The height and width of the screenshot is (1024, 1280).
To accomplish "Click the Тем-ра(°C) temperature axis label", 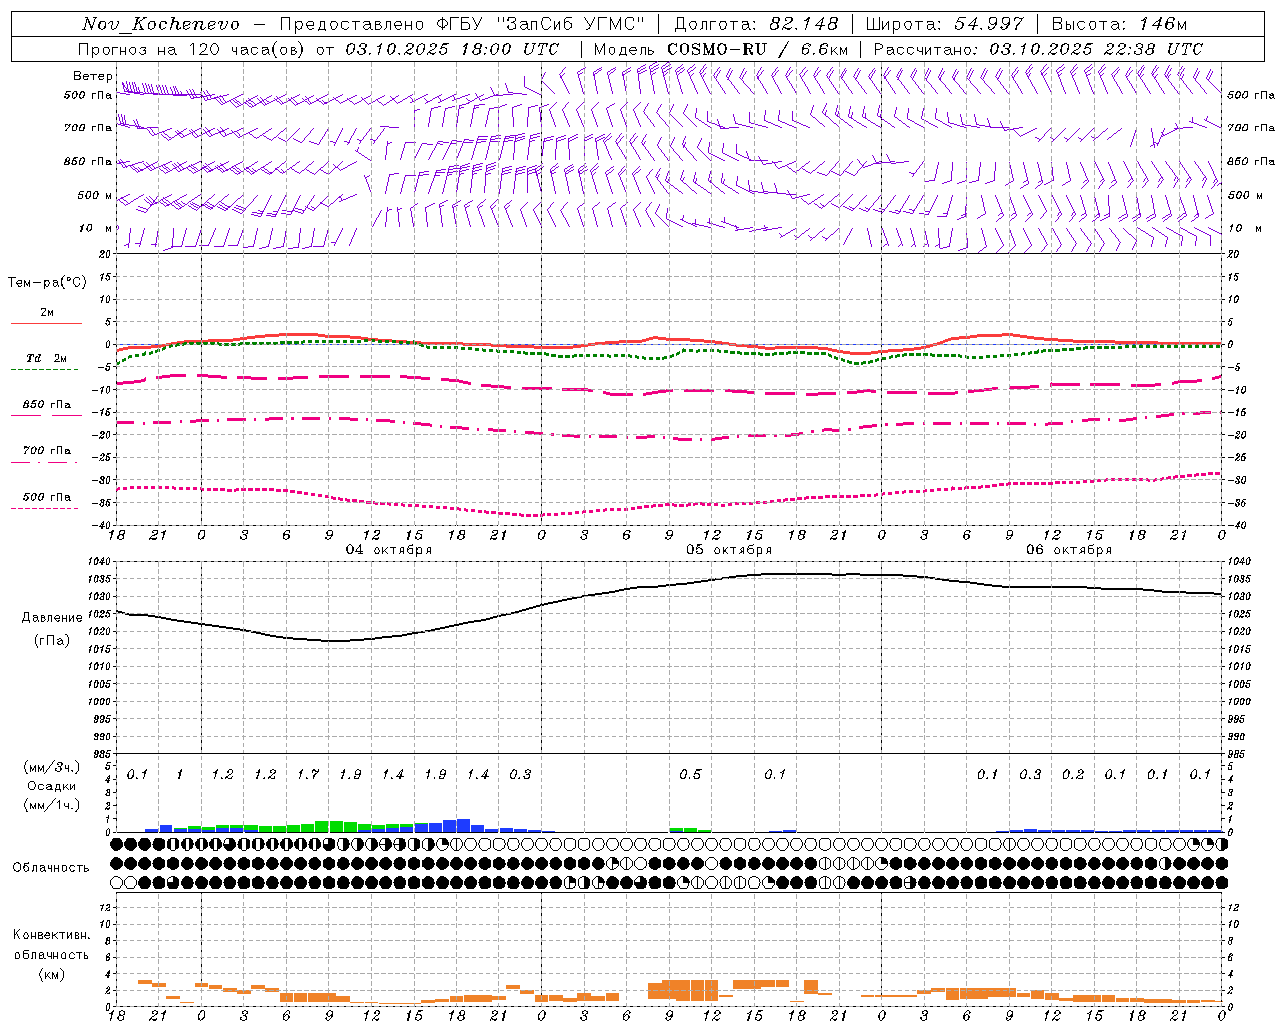I will pos(47,283).
